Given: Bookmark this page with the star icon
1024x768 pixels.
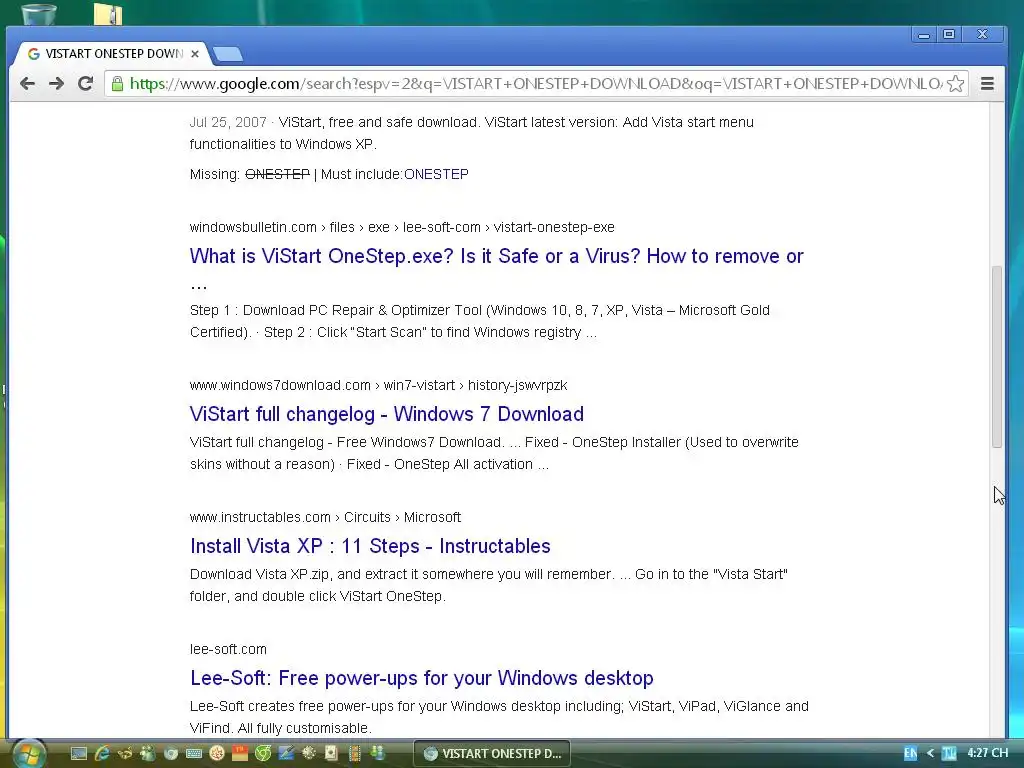Looking at the screenshot, I should 955,84.
